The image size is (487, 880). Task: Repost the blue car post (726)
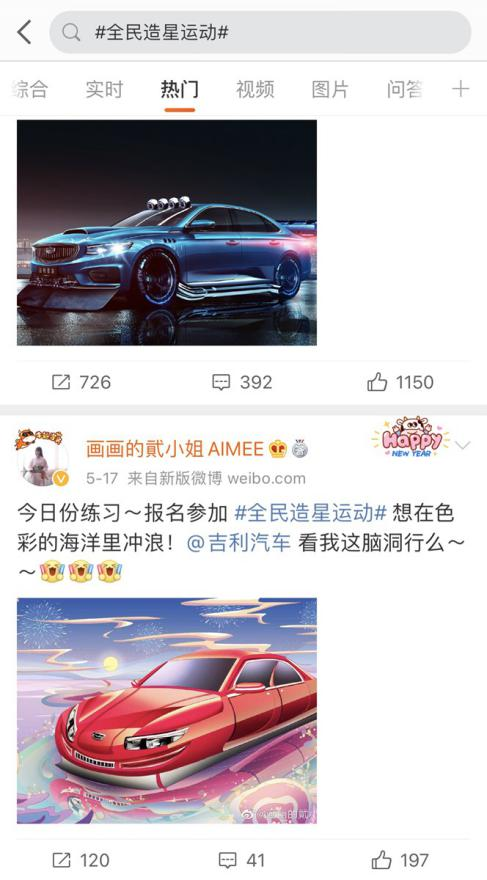(x=81, y=382)
